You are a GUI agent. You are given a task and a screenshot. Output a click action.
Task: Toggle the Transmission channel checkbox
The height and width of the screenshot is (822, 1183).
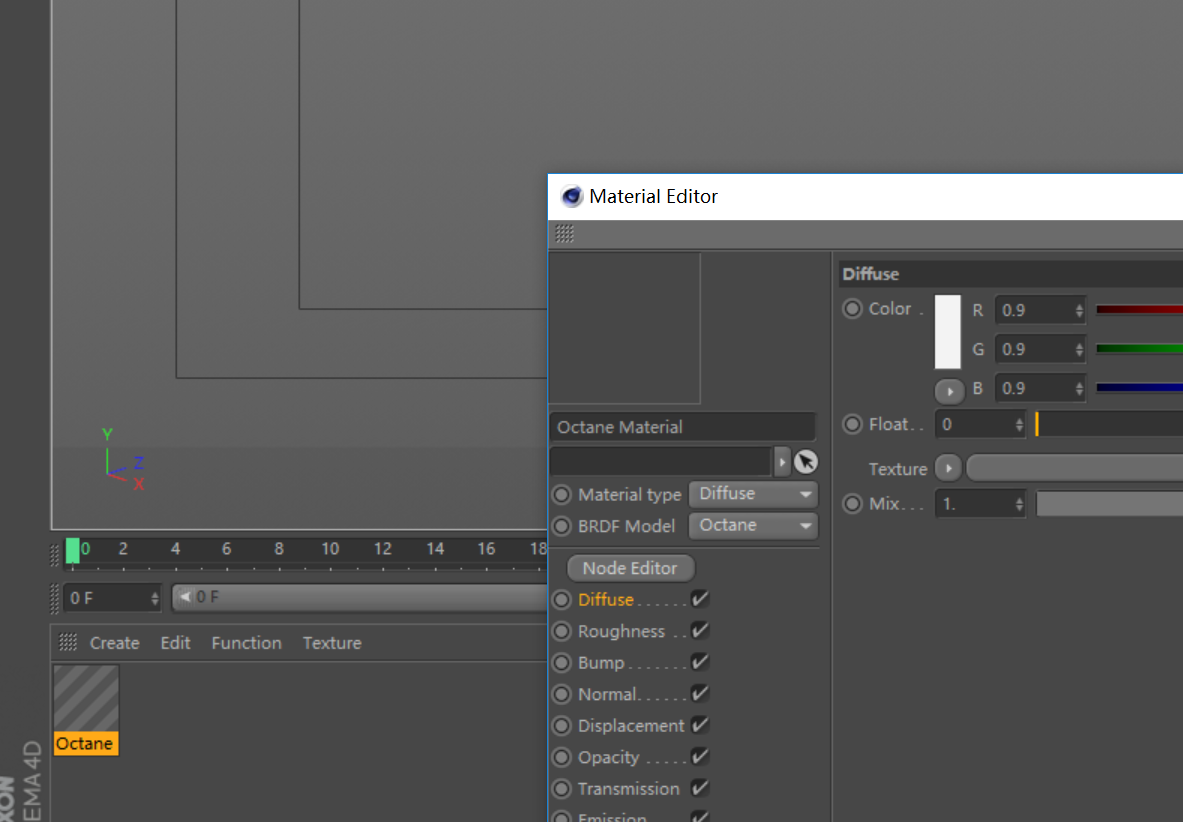click(700, 788)
